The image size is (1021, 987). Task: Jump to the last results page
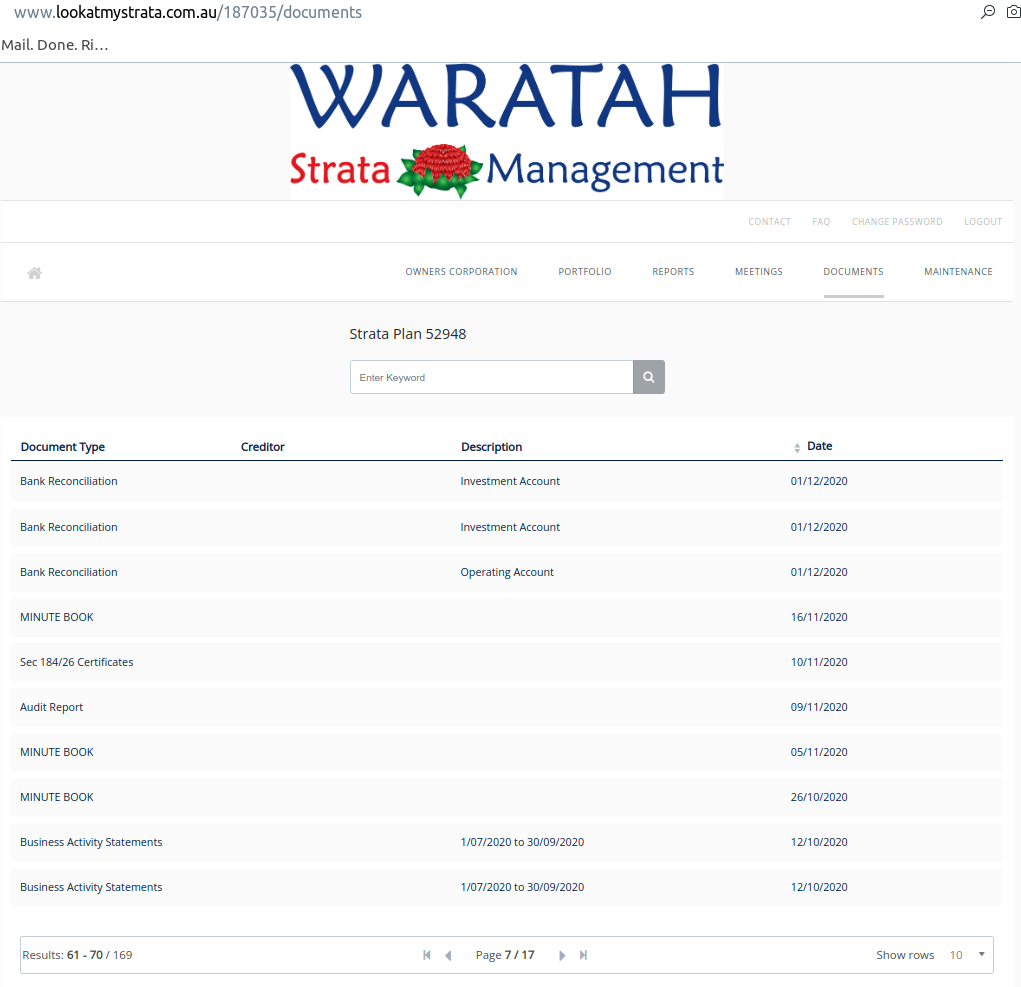(x=583, y=955)
